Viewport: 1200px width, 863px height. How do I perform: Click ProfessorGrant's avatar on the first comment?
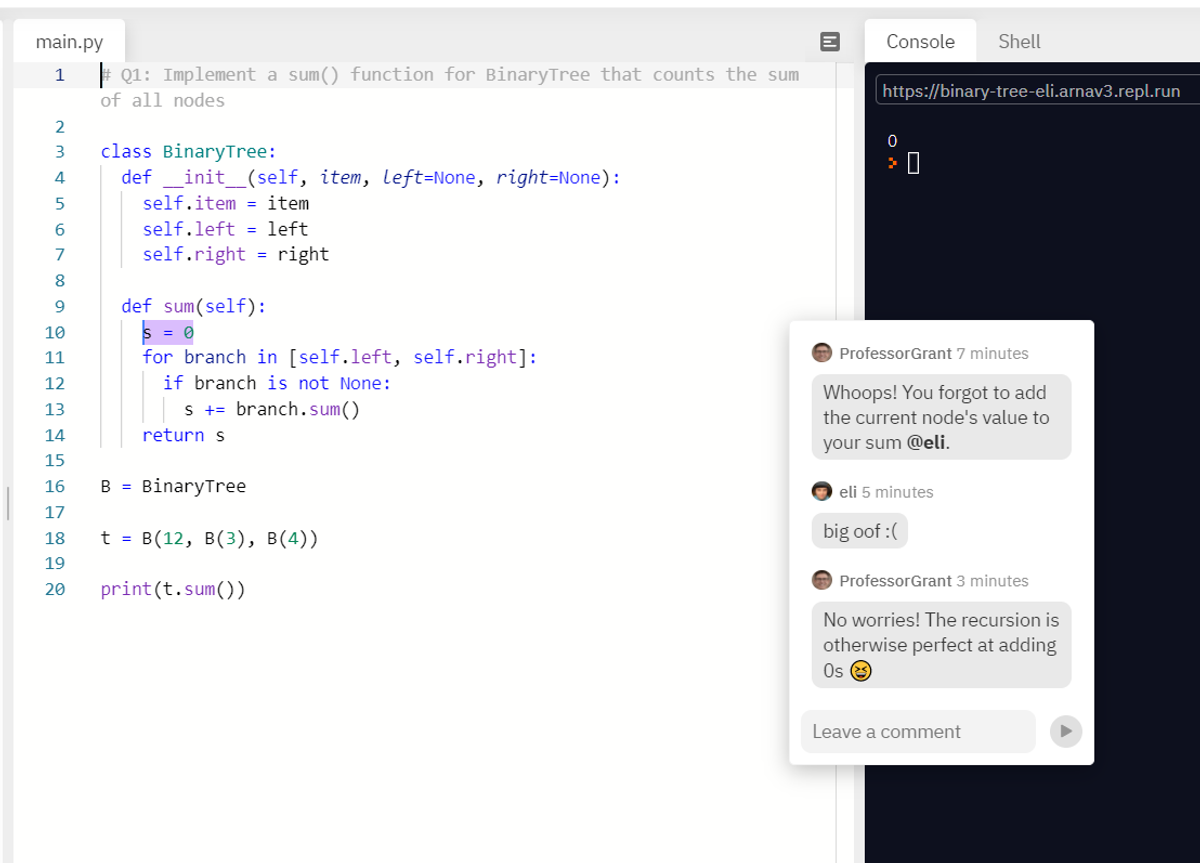[822, 352]
